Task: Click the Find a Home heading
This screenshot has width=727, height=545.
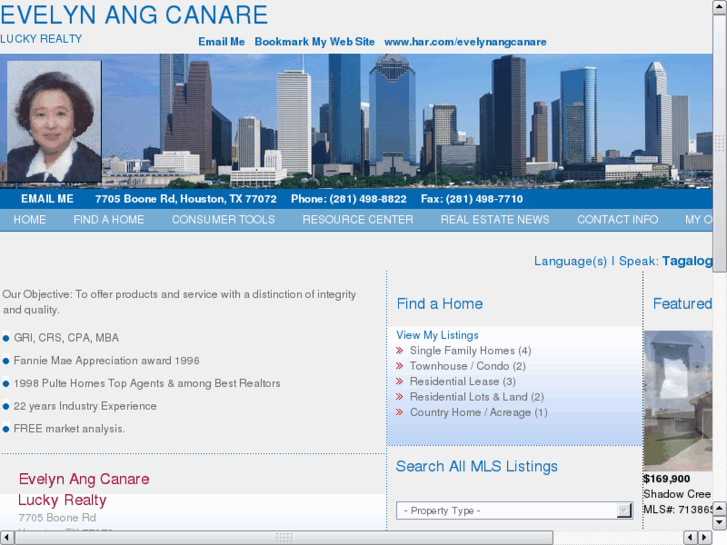Action: coord(440,304)
